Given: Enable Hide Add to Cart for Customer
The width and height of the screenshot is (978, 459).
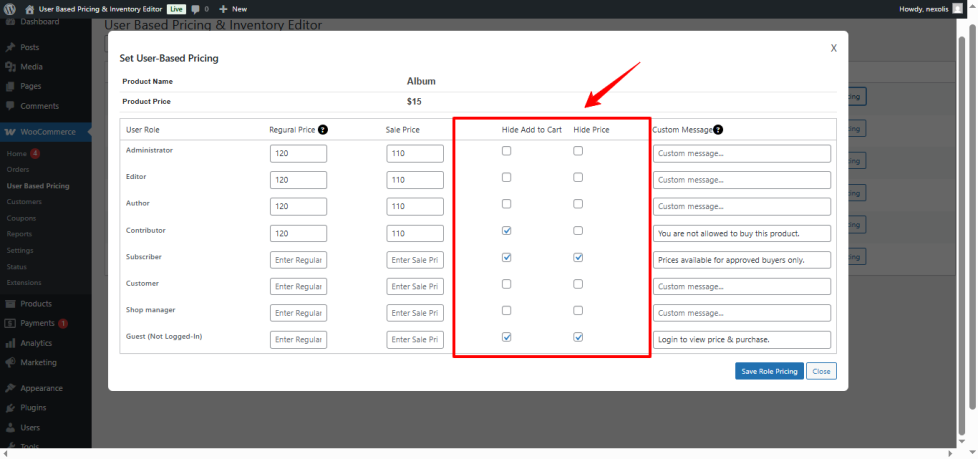Looking at the screenshot, I should click(x=506, y=284).
